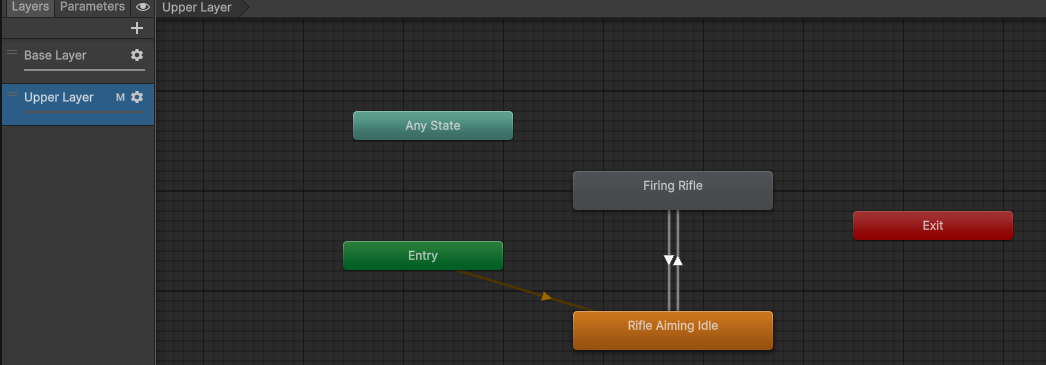Click the Base Layer weight bar
This screenshot has width=1046, height=365.
coord(84,69)
